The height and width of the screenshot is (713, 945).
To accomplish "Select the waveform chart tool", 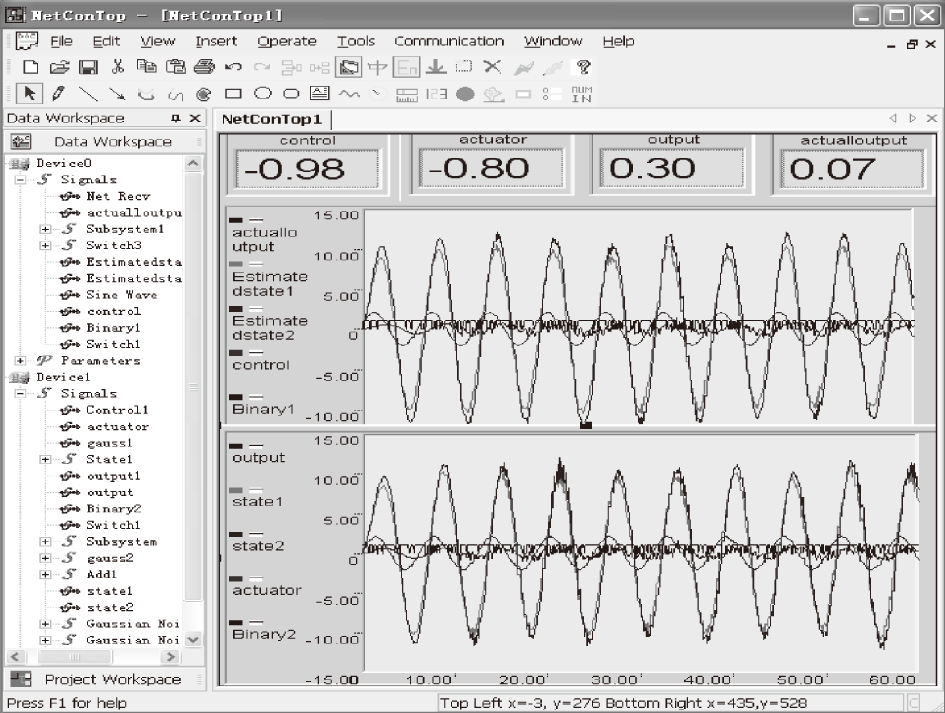I will [x=349, y=93].
